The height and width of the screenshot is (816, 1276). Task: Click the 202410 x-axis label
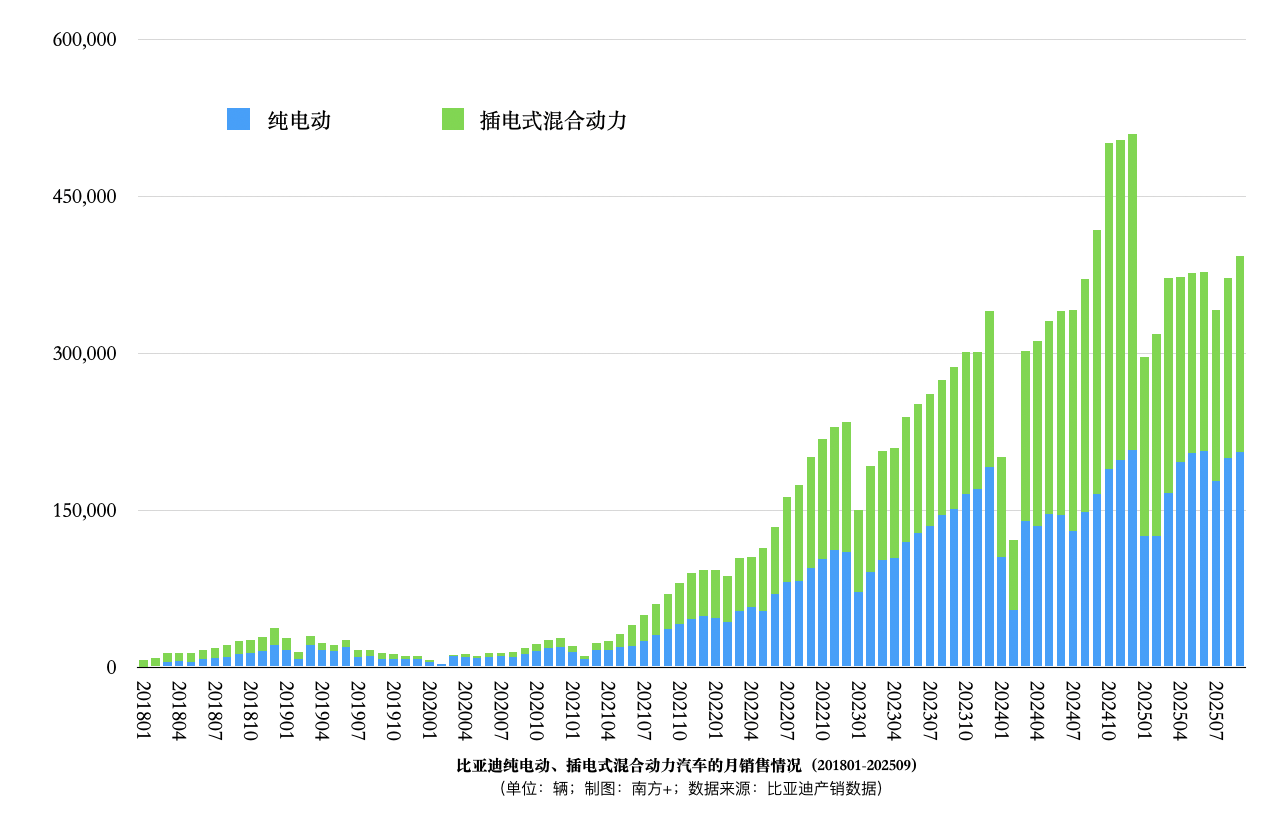point(1108,711)
